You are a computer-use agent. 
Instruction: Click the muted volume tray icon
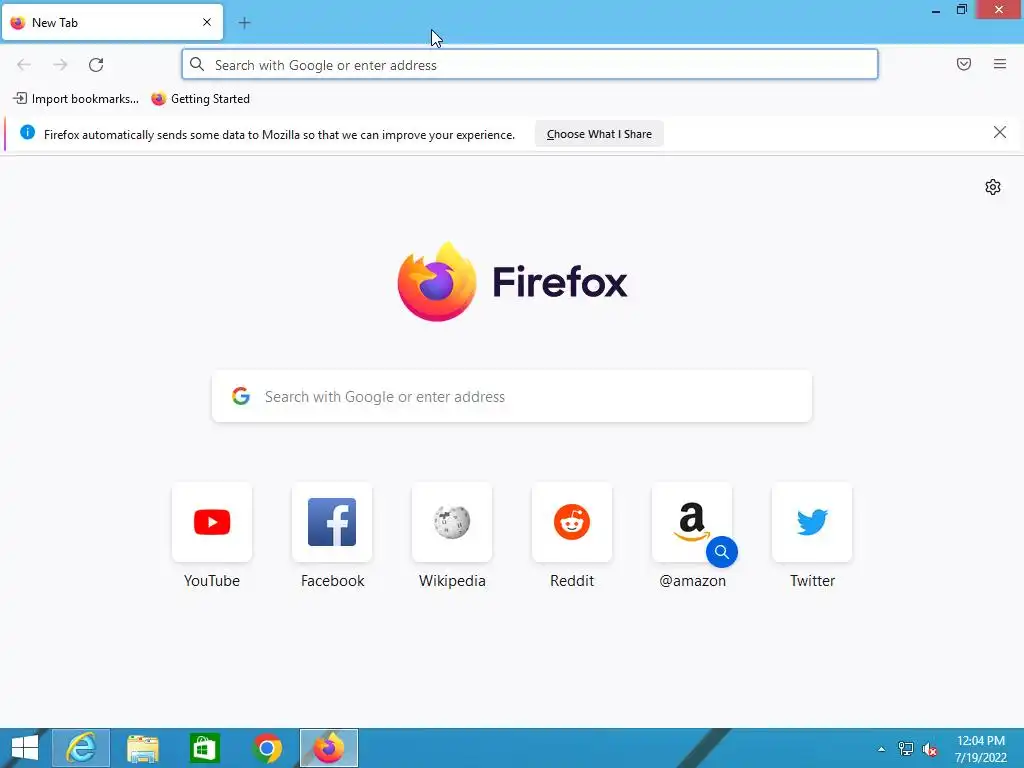(930, 749)
